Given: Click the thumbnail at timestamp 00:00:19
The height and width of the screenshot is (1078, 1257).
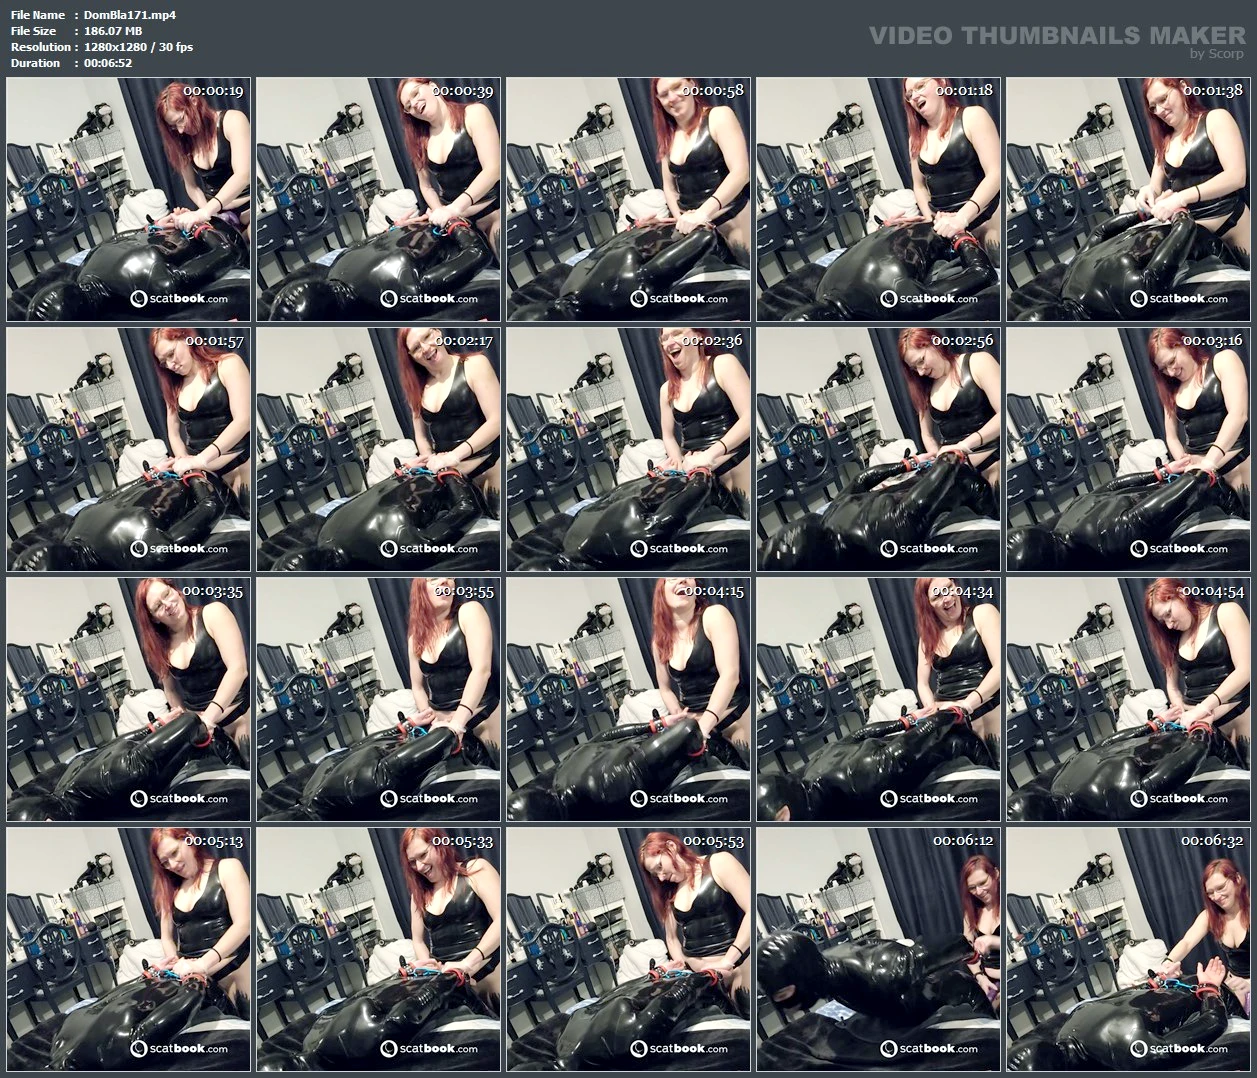Looking at the screenshot, I should (x=129, y=200).
